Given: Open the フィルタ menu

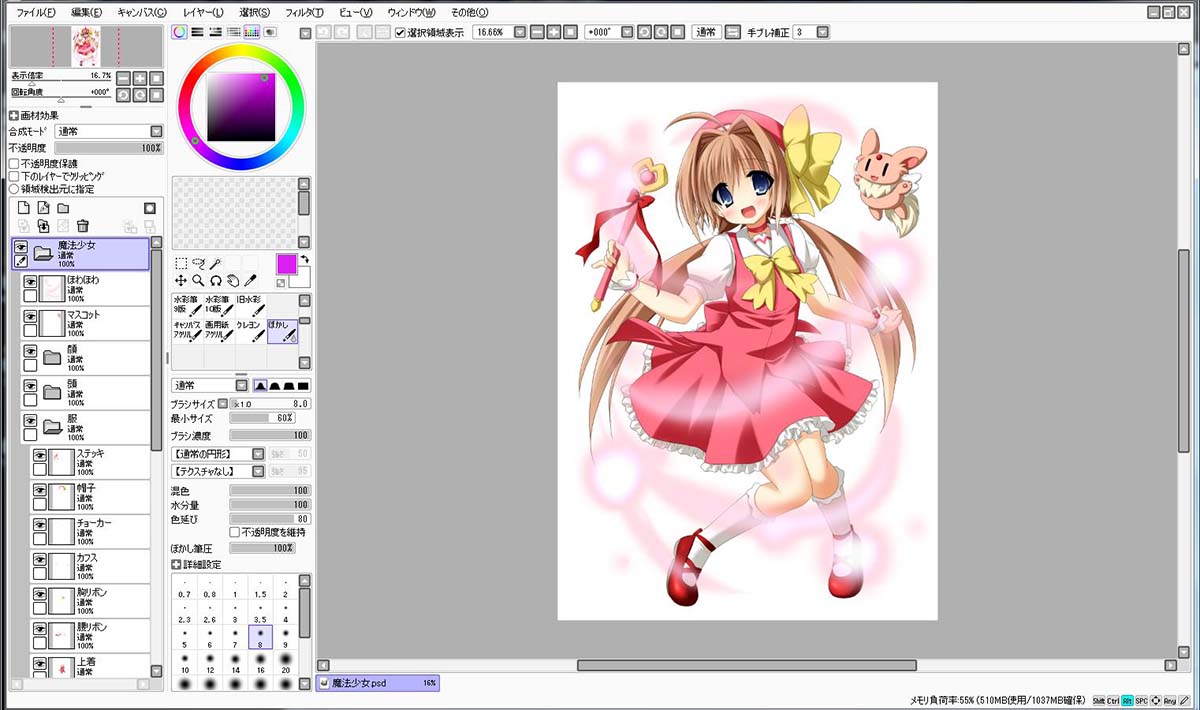Looking at the screenshot, I should click(x=304, y=12).
